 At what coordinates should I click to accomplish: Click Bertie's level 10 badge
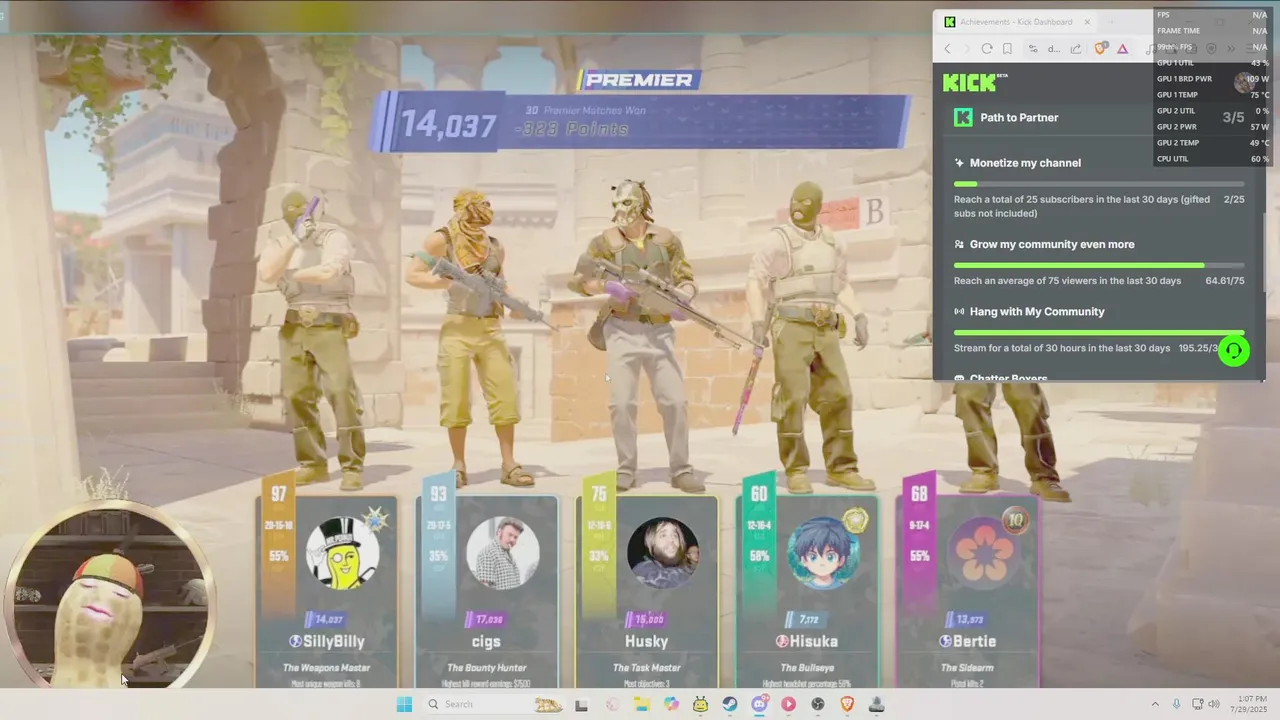tap(1015, 520)
